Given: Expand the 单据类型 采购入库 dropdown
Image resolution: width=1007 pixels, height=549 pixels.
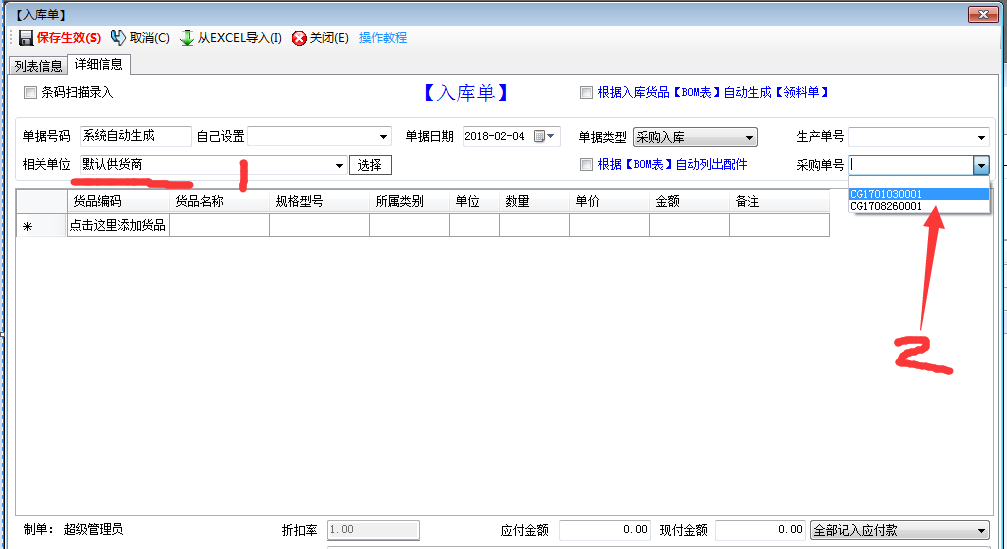Looking at the screenshot, I should tap(748, 137).
